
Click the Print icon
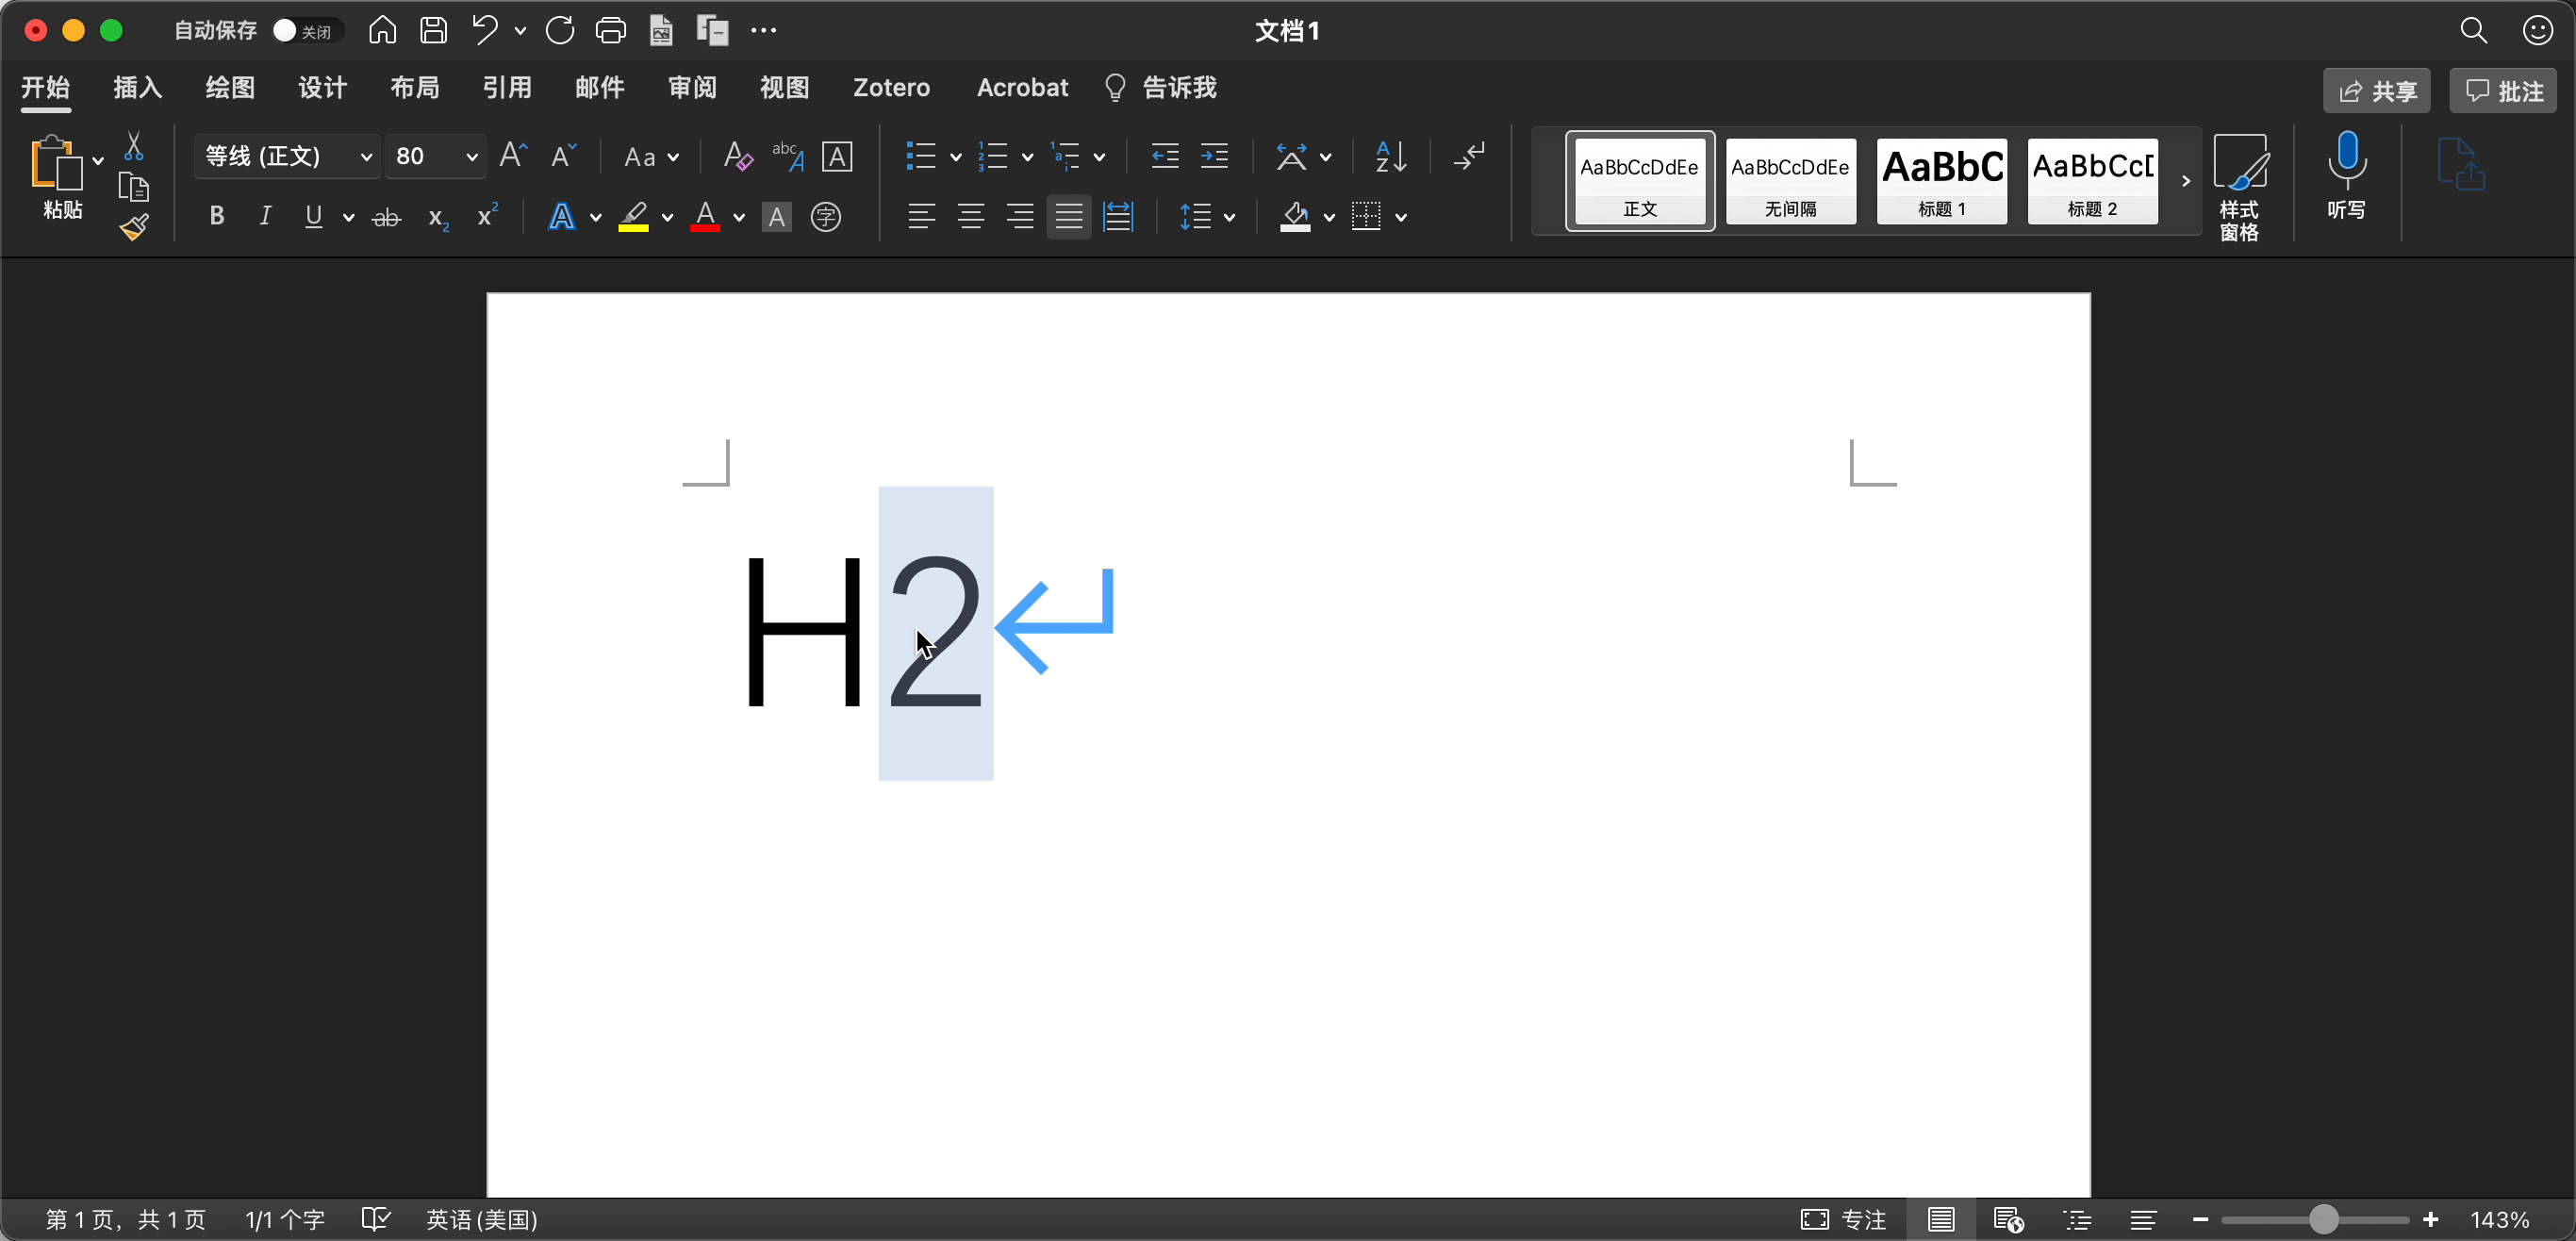pyautogui.click(x=611, y=30)
